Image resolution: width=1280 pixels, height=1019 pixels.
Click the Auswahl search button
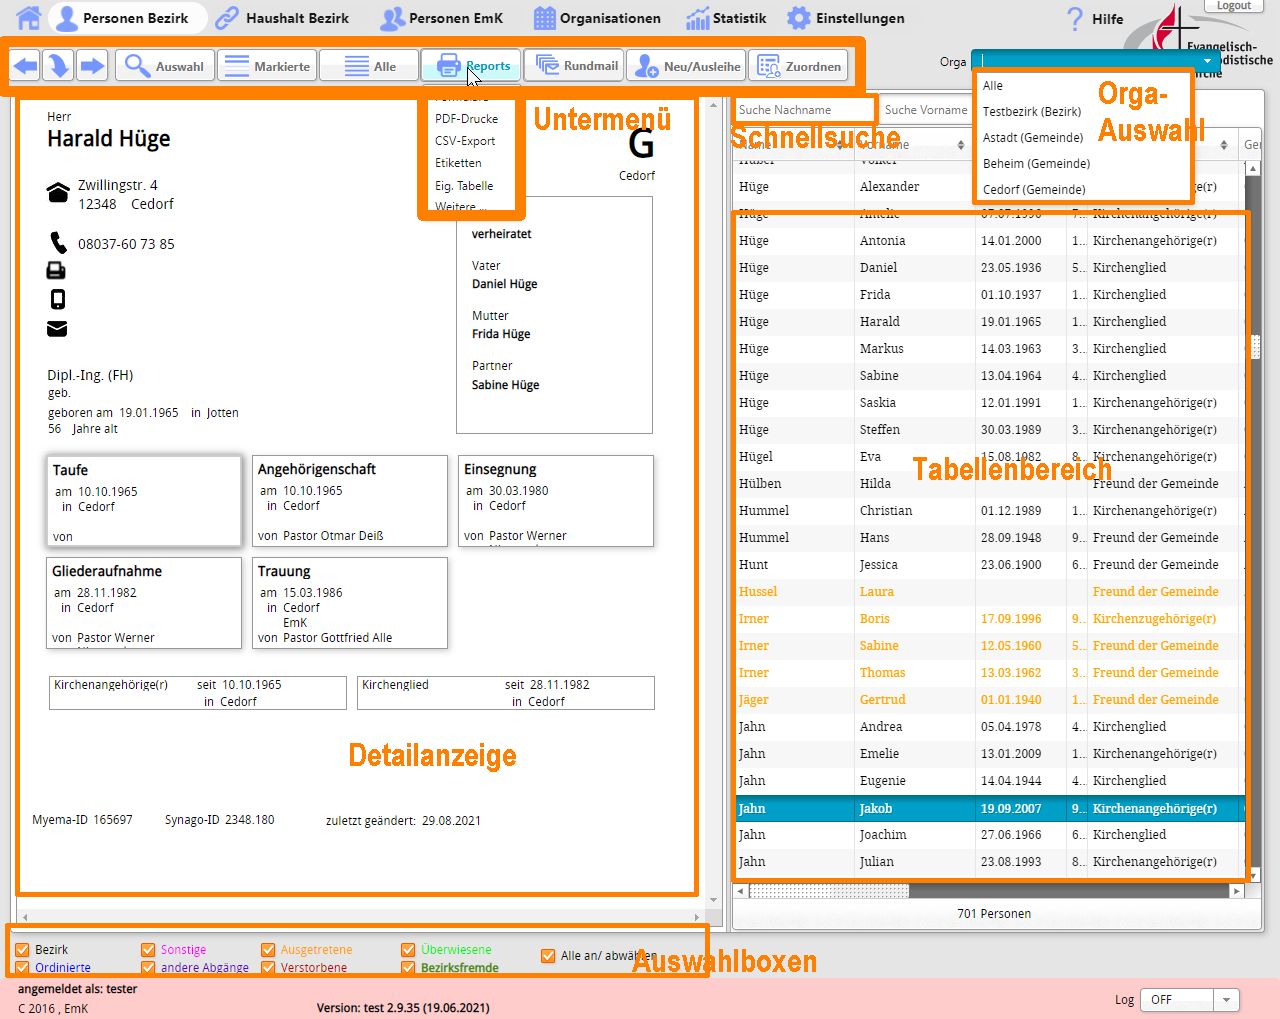tap(164, 66)
